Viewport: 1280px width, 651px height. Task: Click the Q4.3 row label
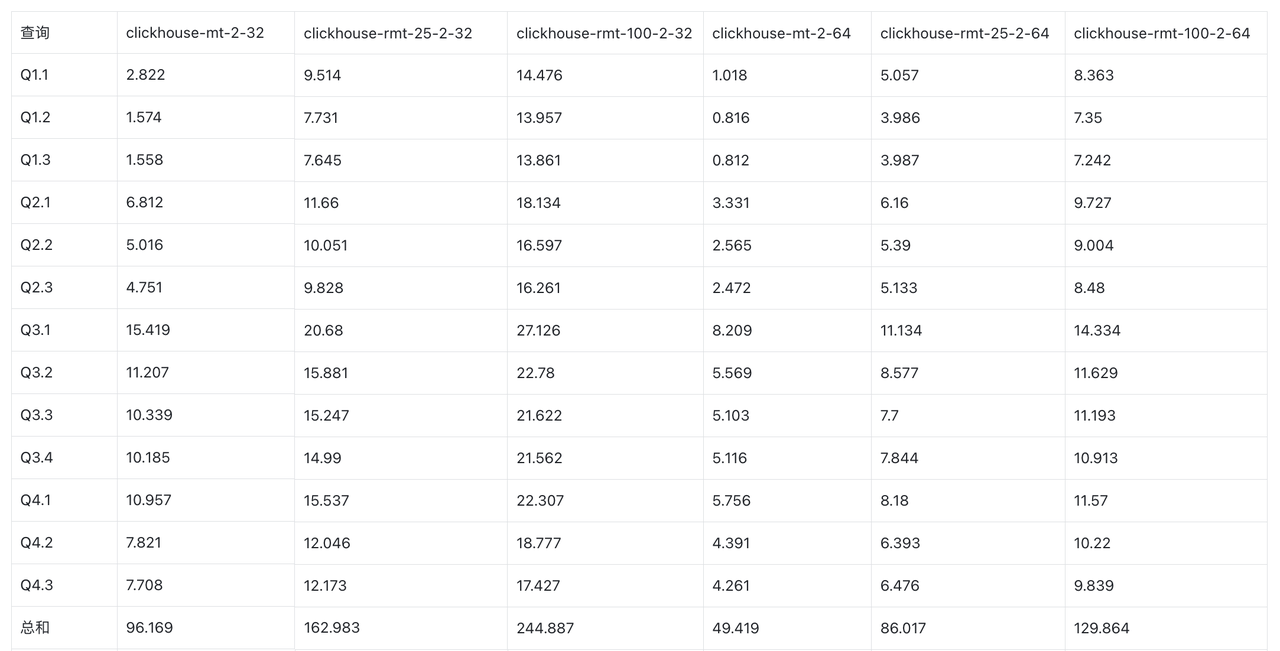36,585
